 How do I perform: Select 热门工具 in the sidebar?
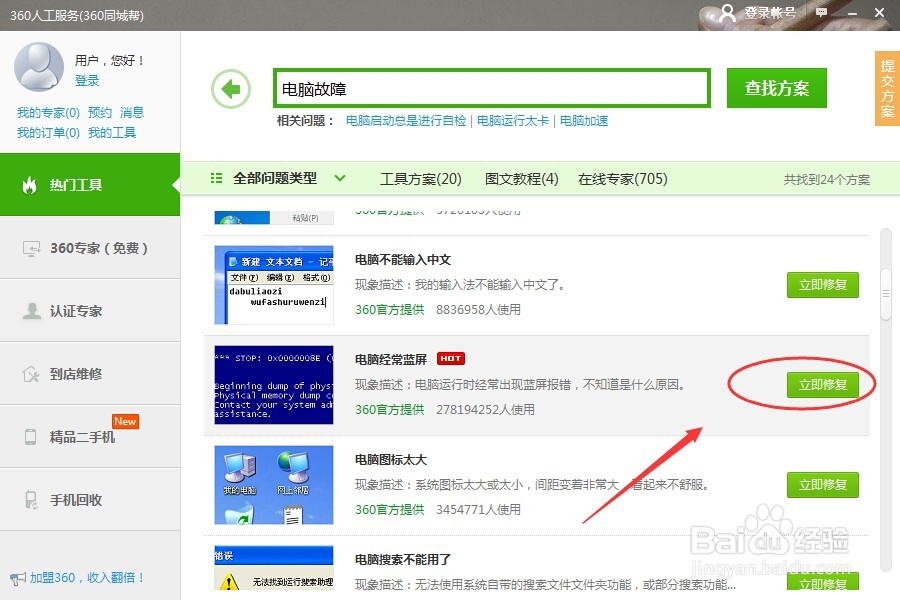[90, 184]
